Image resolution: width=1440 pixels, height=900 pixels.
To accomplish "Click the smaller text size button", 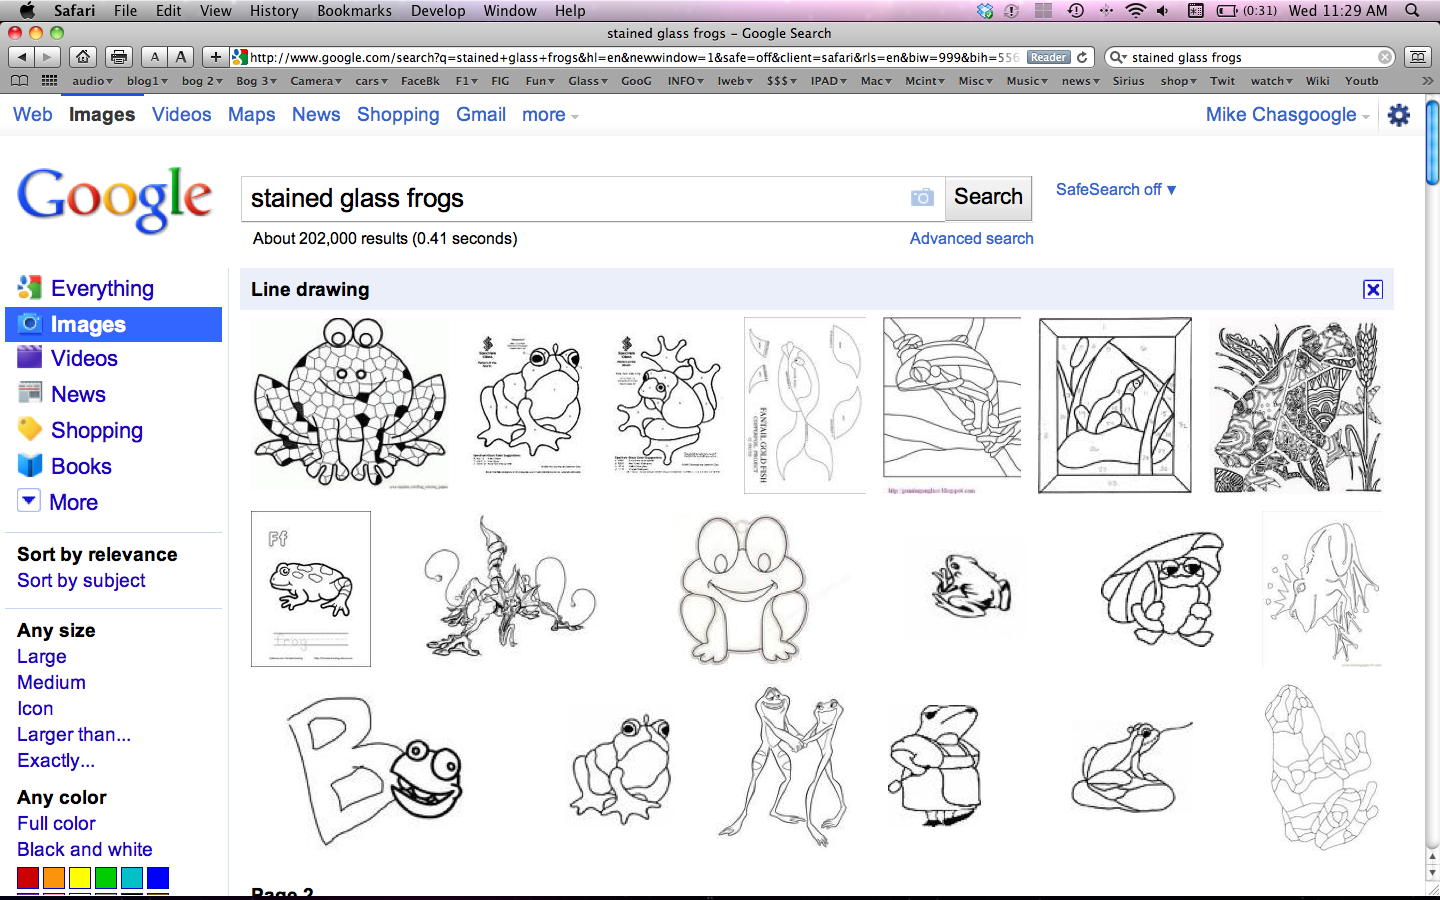I will pyautogui.click(x=154, y=57).
